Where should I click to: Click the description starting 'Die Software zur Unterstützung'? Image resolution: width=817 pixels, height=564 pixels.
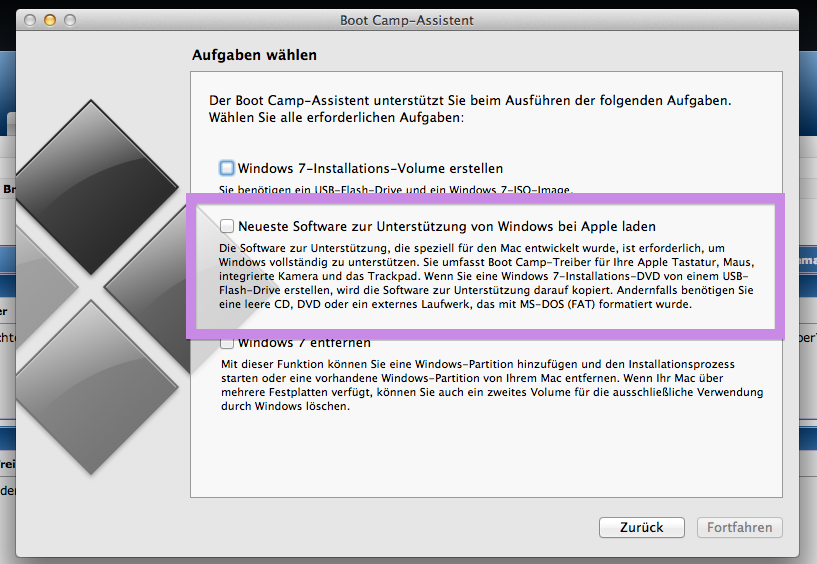487,276
